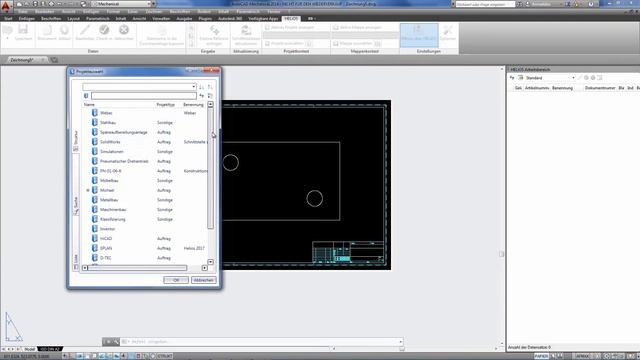
Task: Click the sort ascending icon in Projektauswahl
Action: point(201,87)
